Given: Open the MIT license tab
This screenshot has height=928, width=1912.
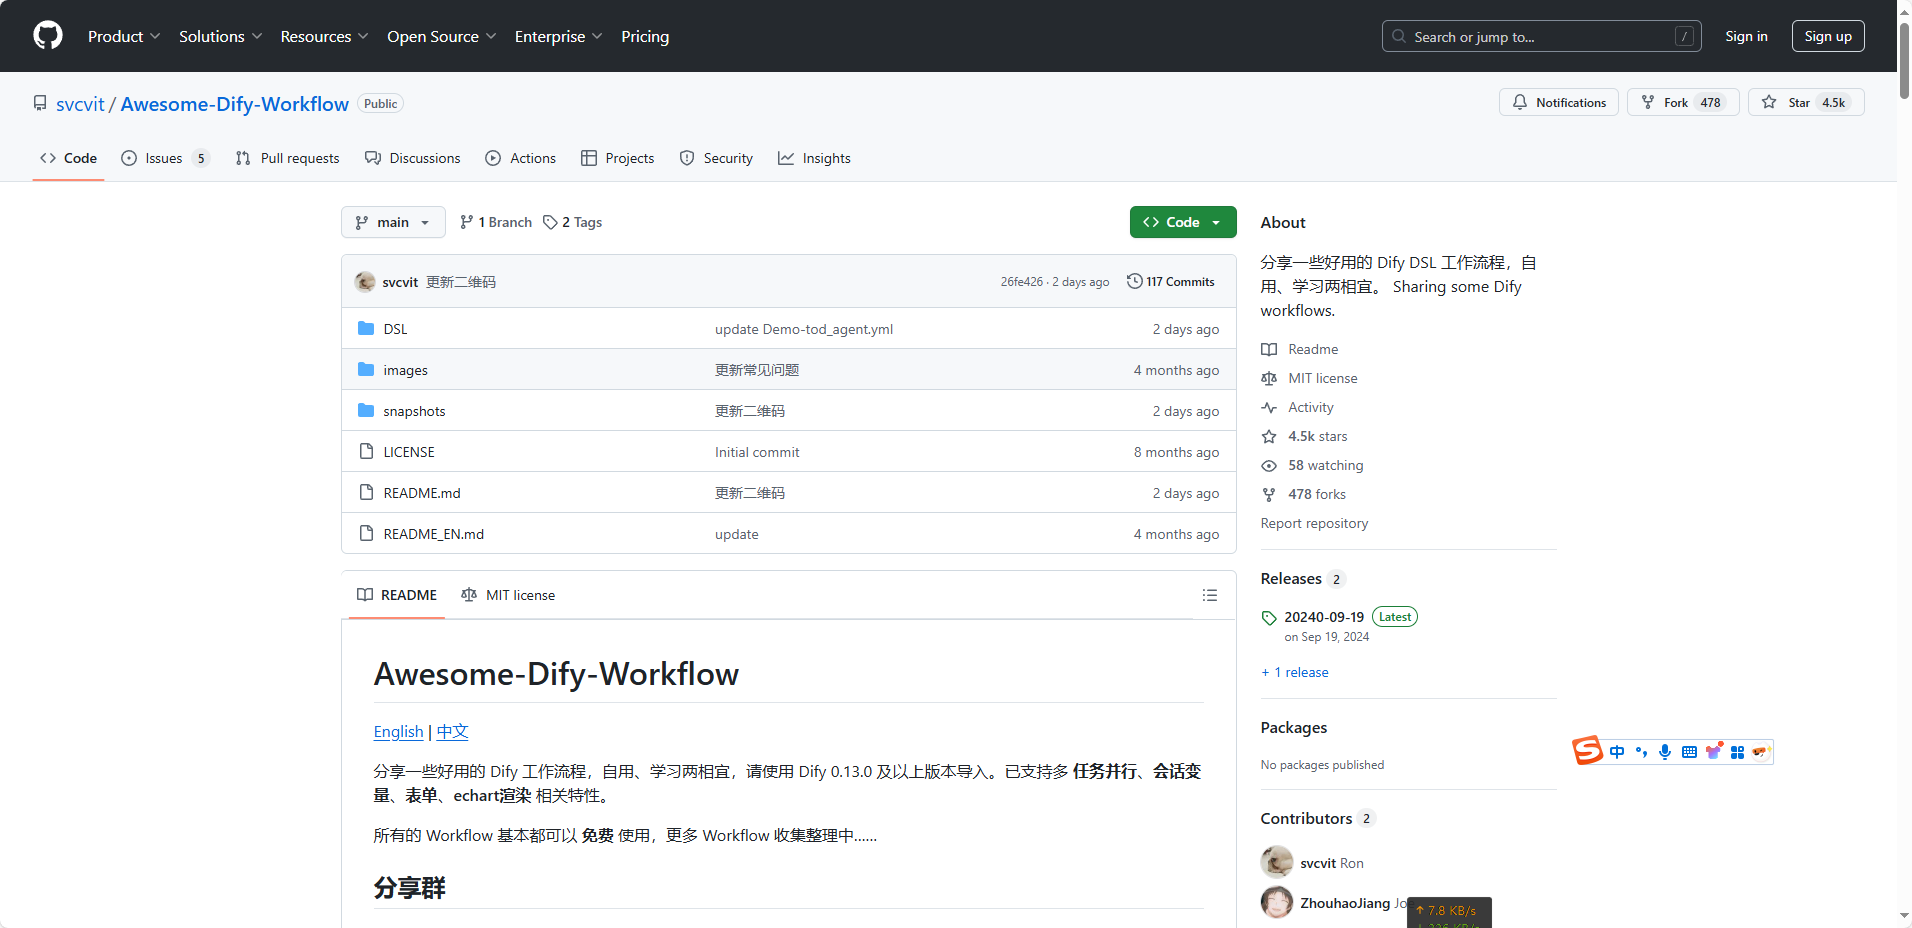Looking at the screenshot, I should 508,596.
